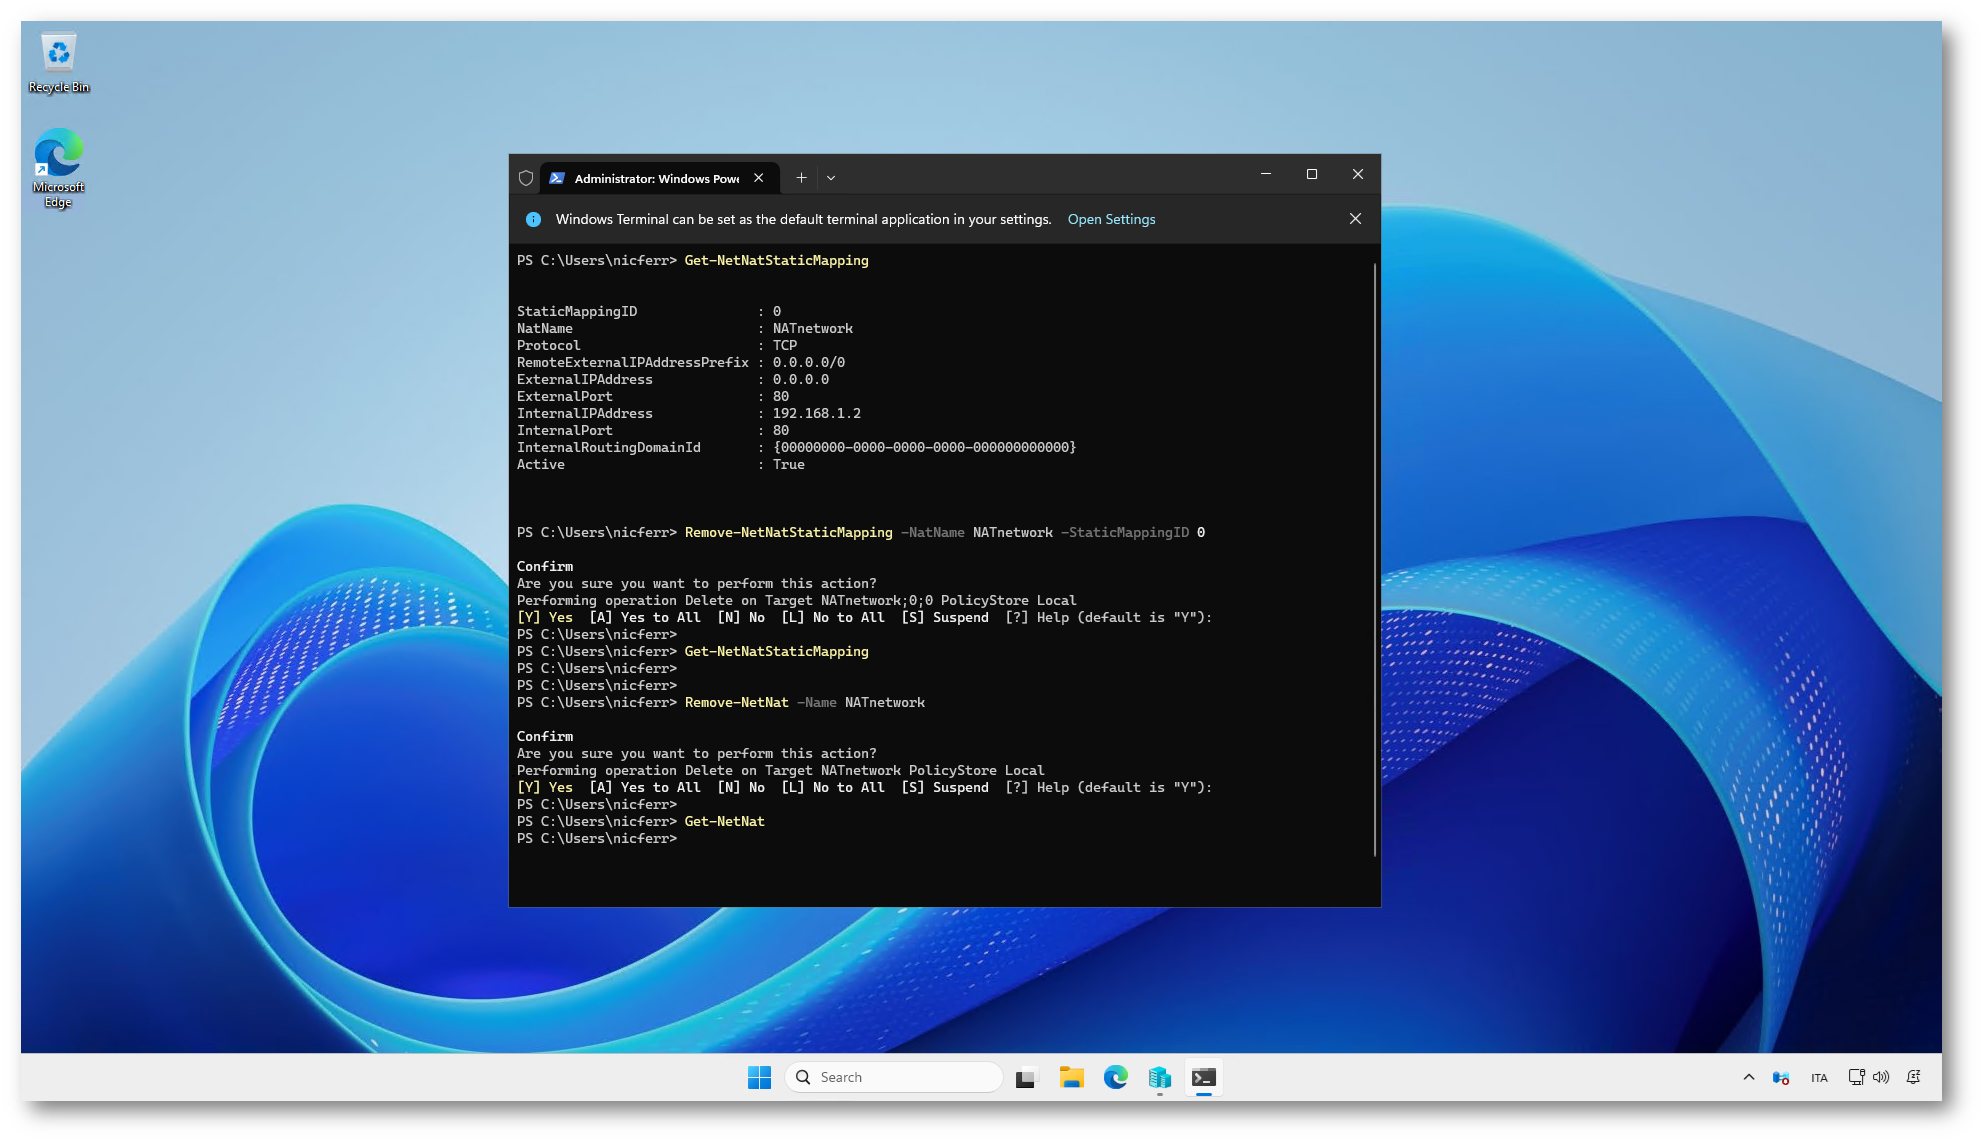Open Microsoft Edge from taskbar
Image resolution: width=1984 pixels, height=1143 pixels.
tap(1115, 1077)
